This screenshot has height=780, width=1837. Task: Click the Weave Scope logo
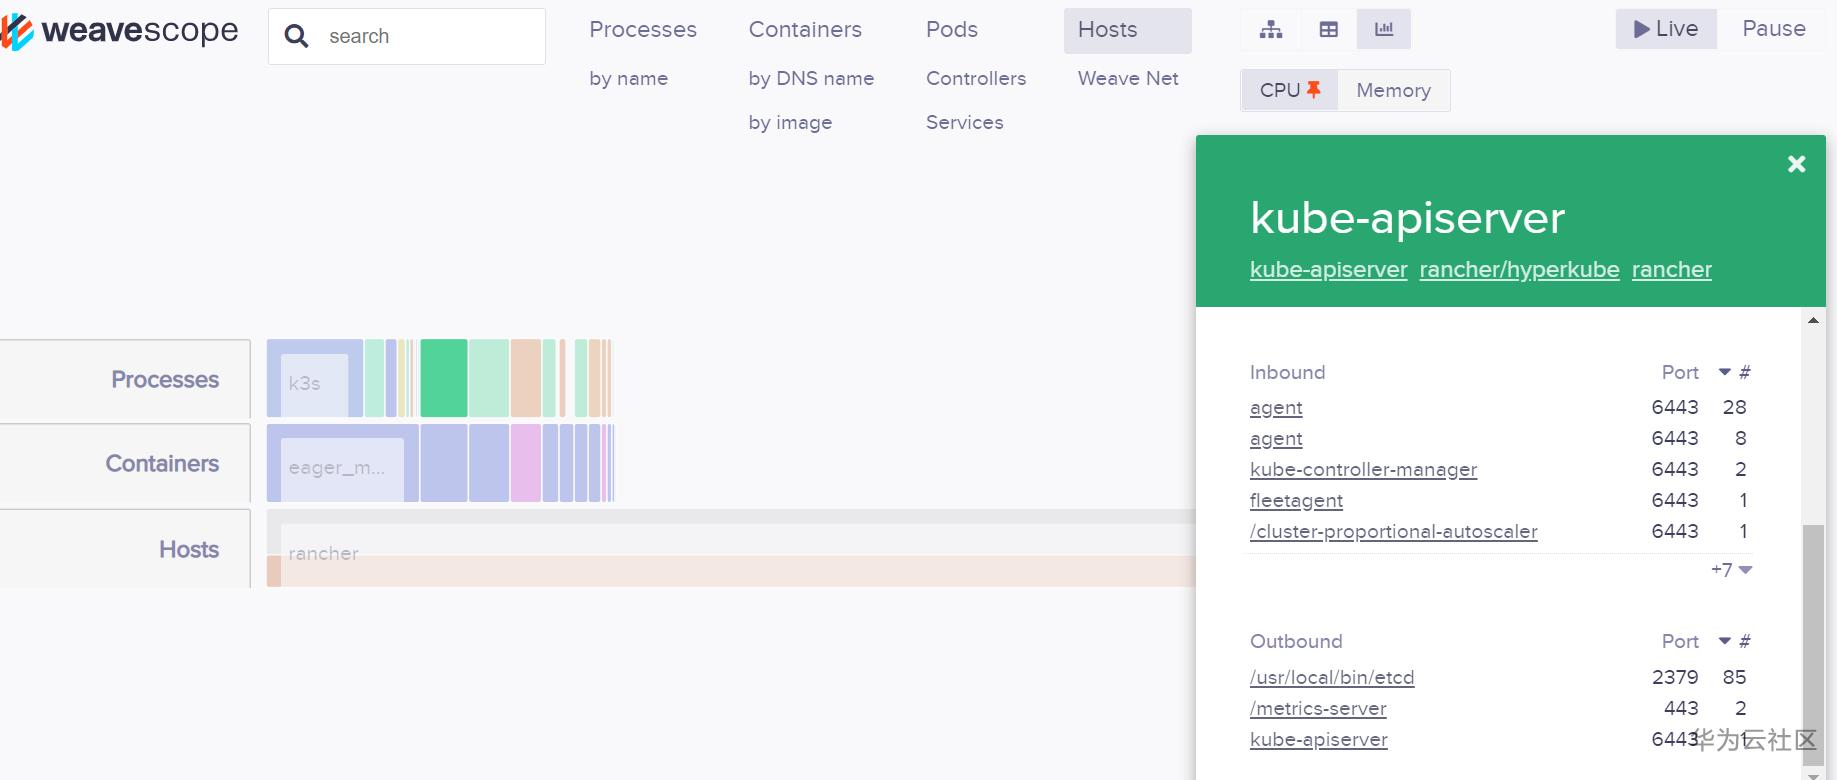120,32
